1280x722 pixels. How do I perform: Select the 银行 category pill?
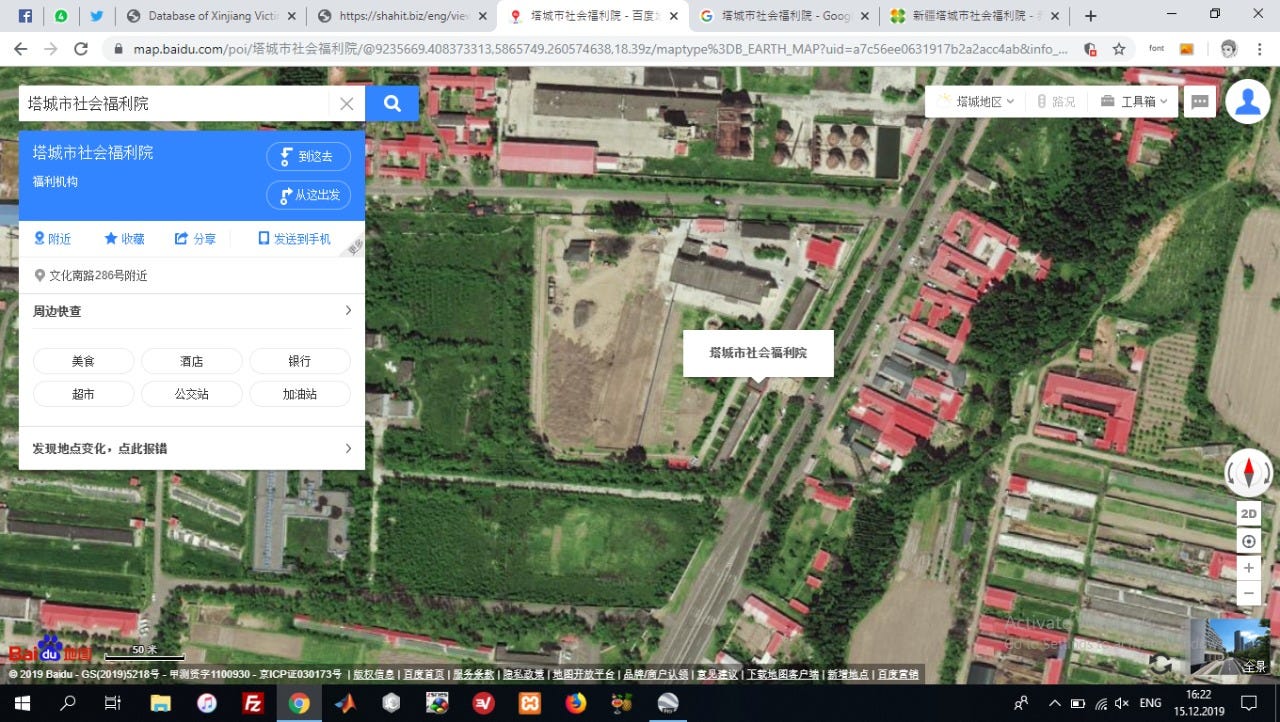click(x=299, y=361)
